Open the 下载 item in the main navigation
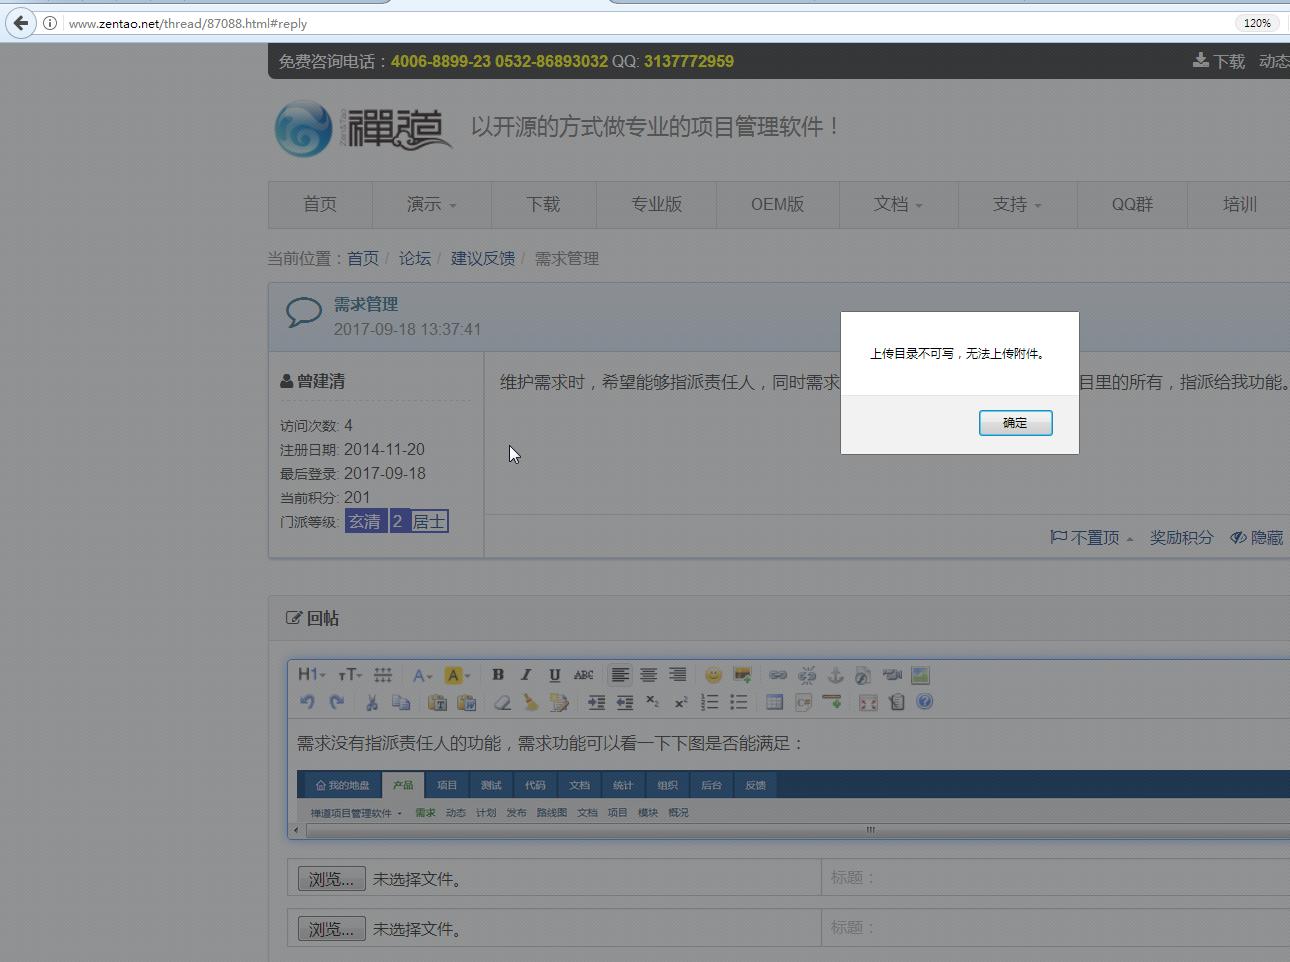This screenshot has height=962, width=1290. [x=543, y=204]
